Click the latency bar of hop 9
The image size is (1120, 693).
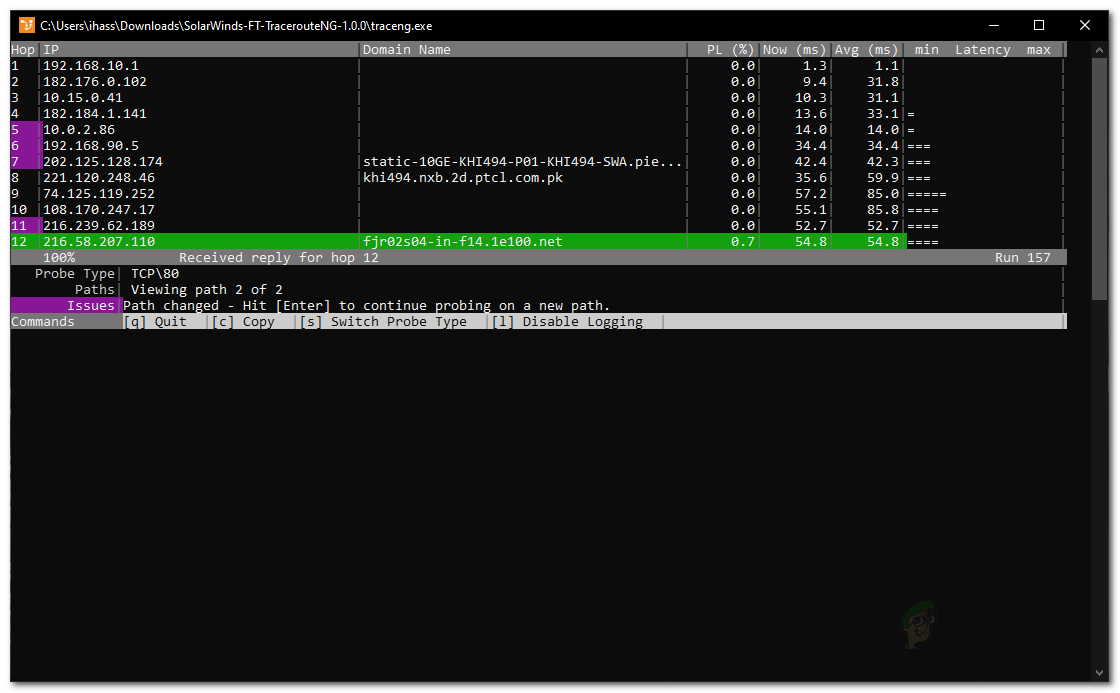pyautogui.click(x=927, y=194)
